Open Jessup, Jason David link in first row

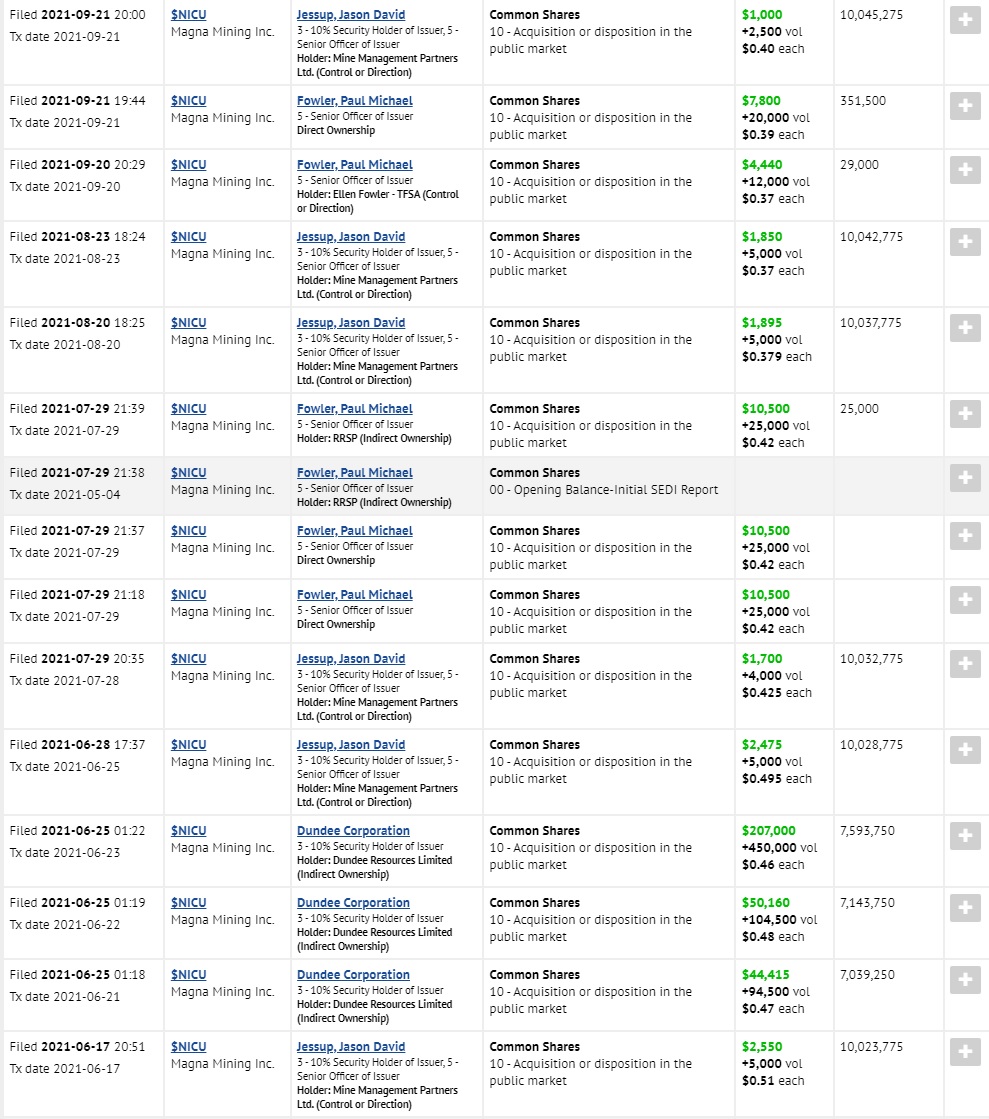350,15
